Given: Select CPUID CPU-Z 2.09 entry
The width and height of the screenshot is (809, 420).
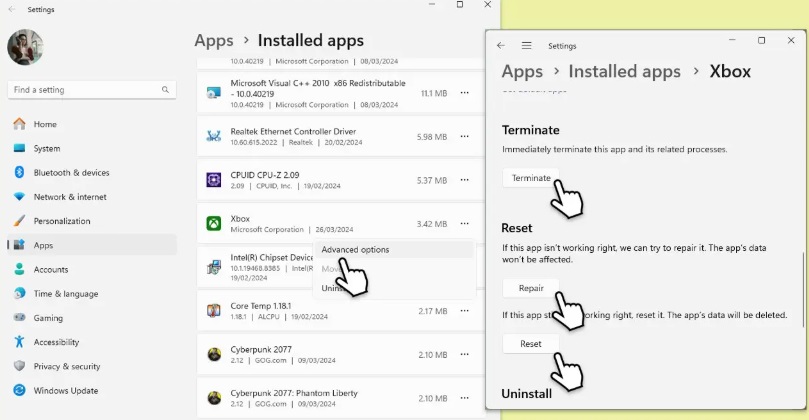Looking at the screenshot, I should click(x=341, y=180).
